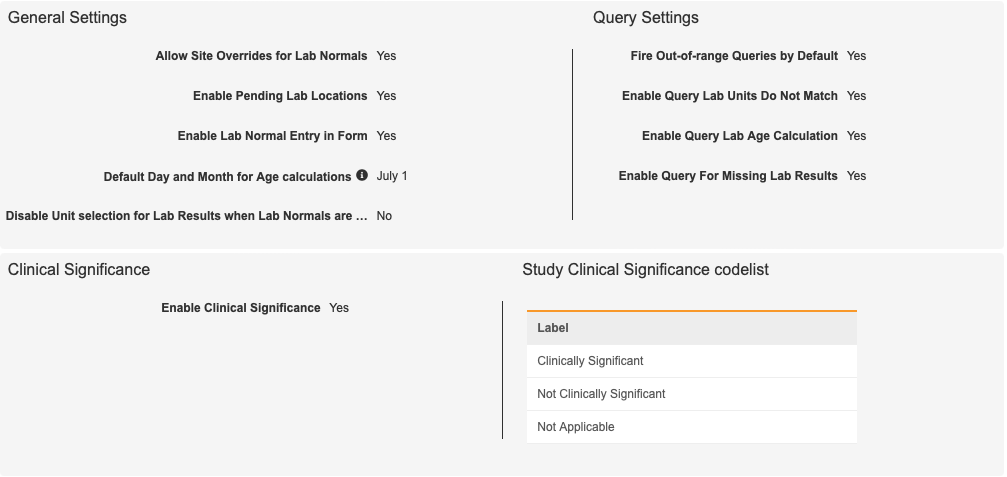
Task: Click the Clinical Significance section heading
Action: tap(79, 270)
